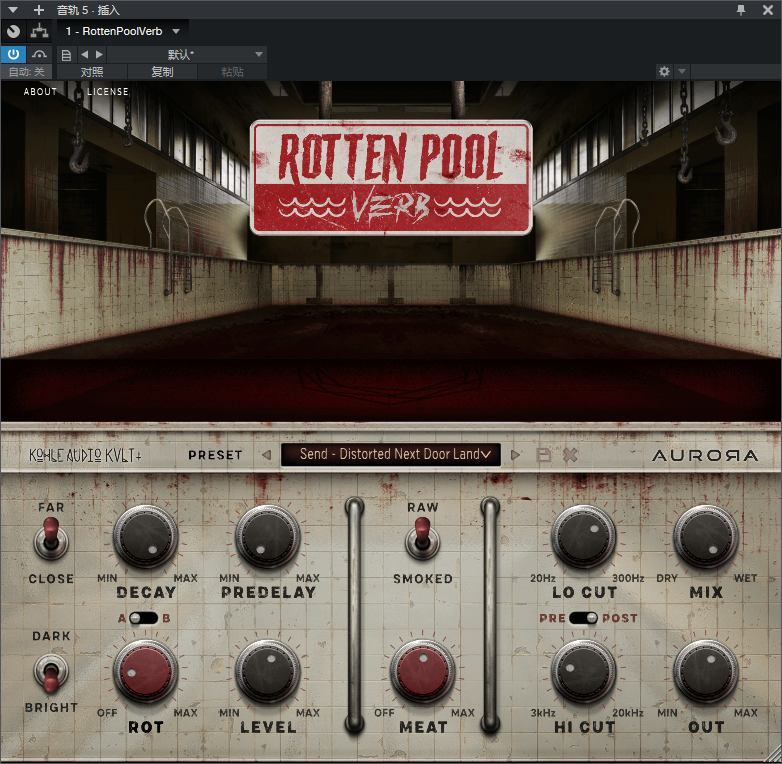Open the preset file page icon

[x=66, y=55]
